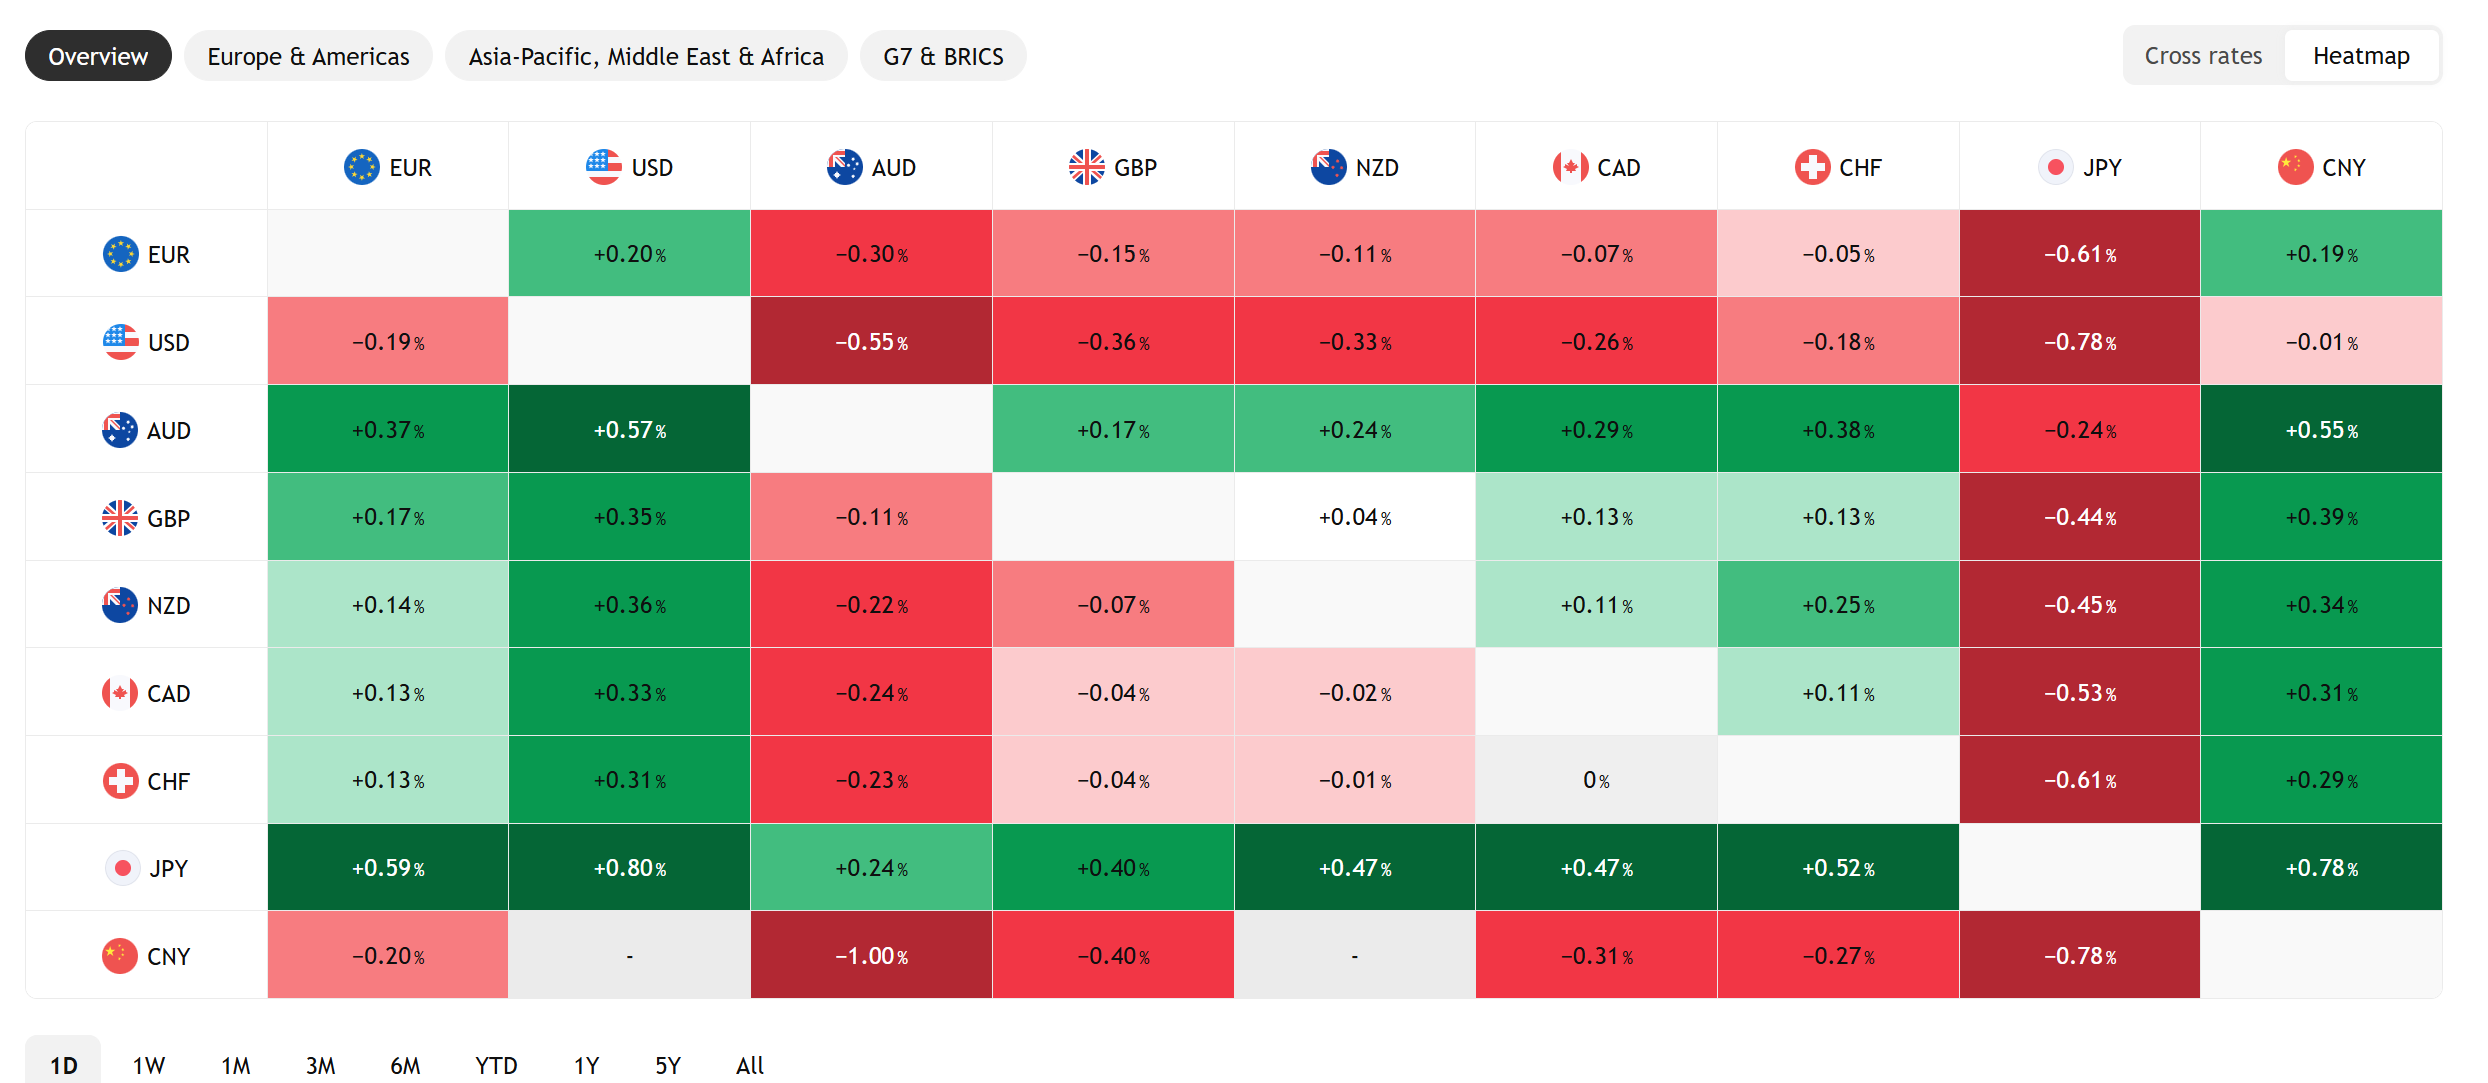Click the JPY/USD +0.80% heatmap cell
Screen dimensions: 2488x1083
pyautogui.click(x=630, y=867)
